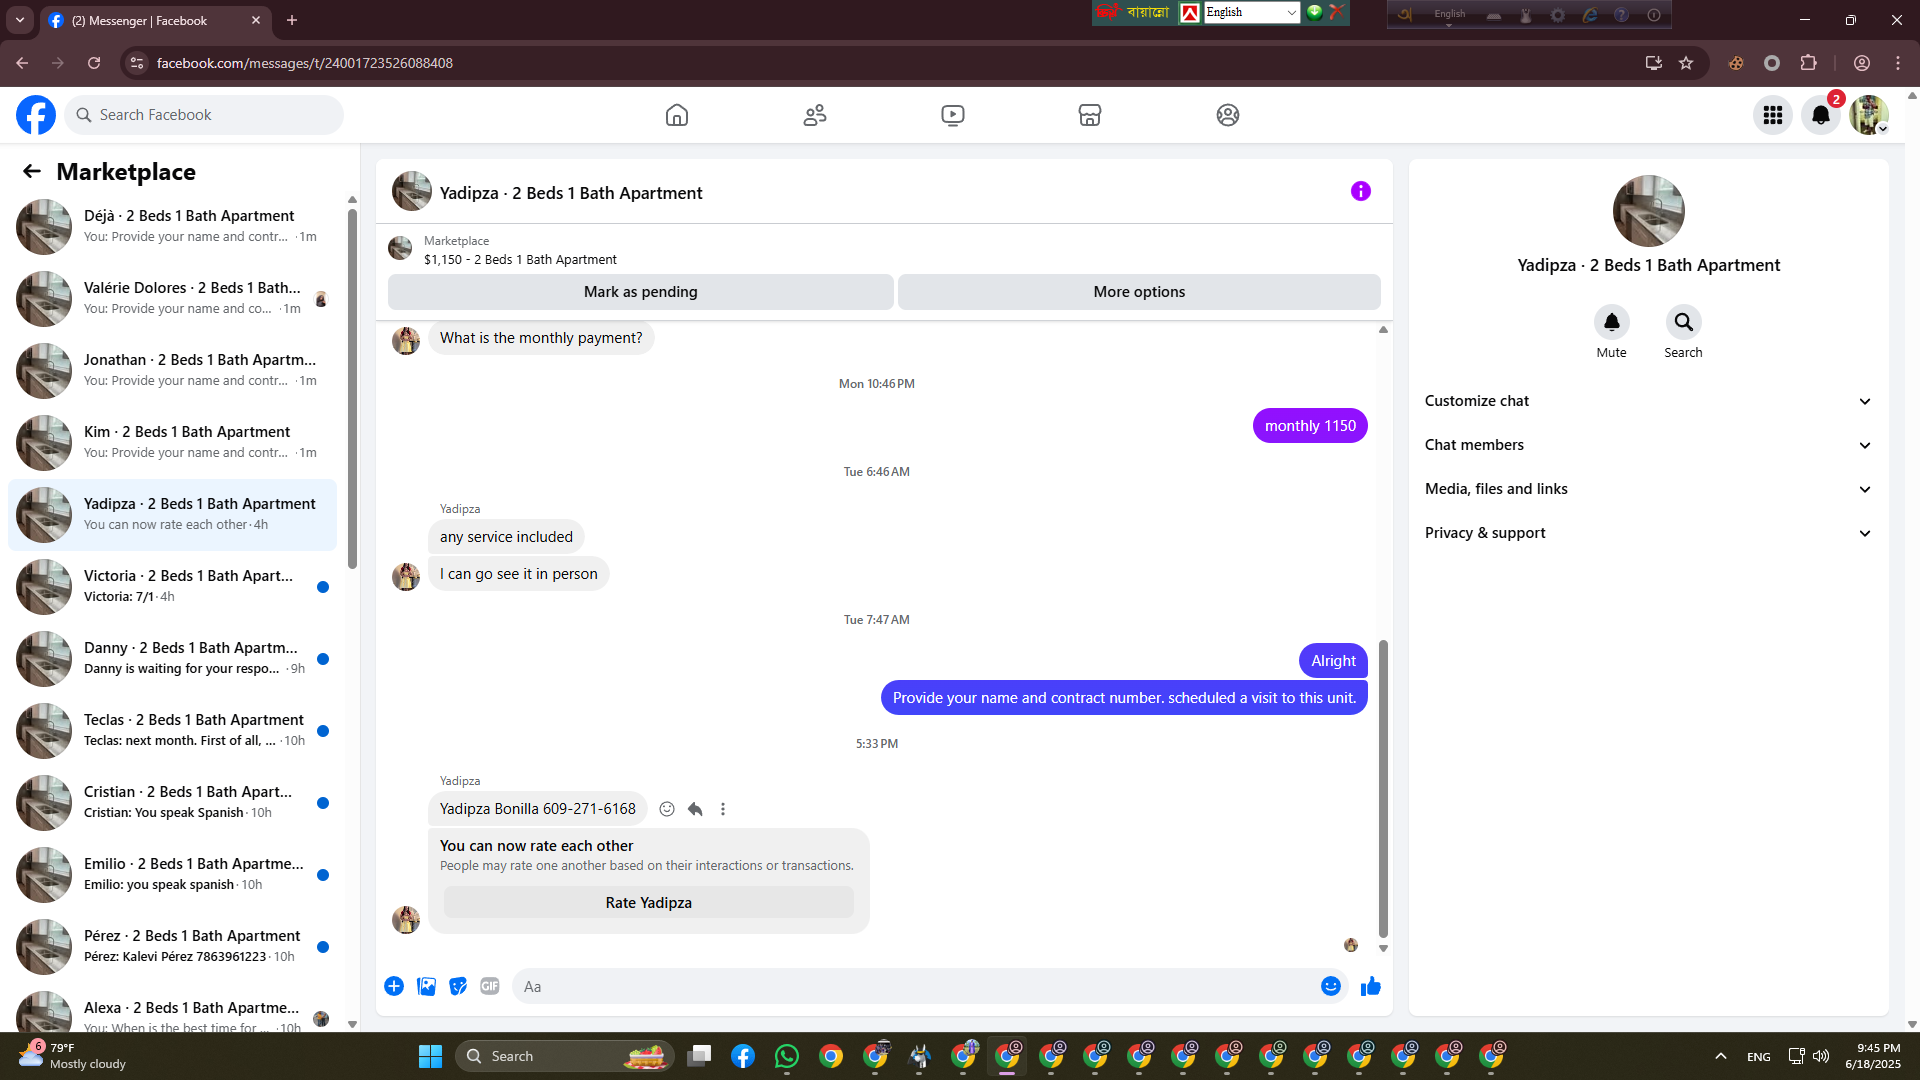Click the taskbar Search box
The image size is (1920, 1080).
565,1056
